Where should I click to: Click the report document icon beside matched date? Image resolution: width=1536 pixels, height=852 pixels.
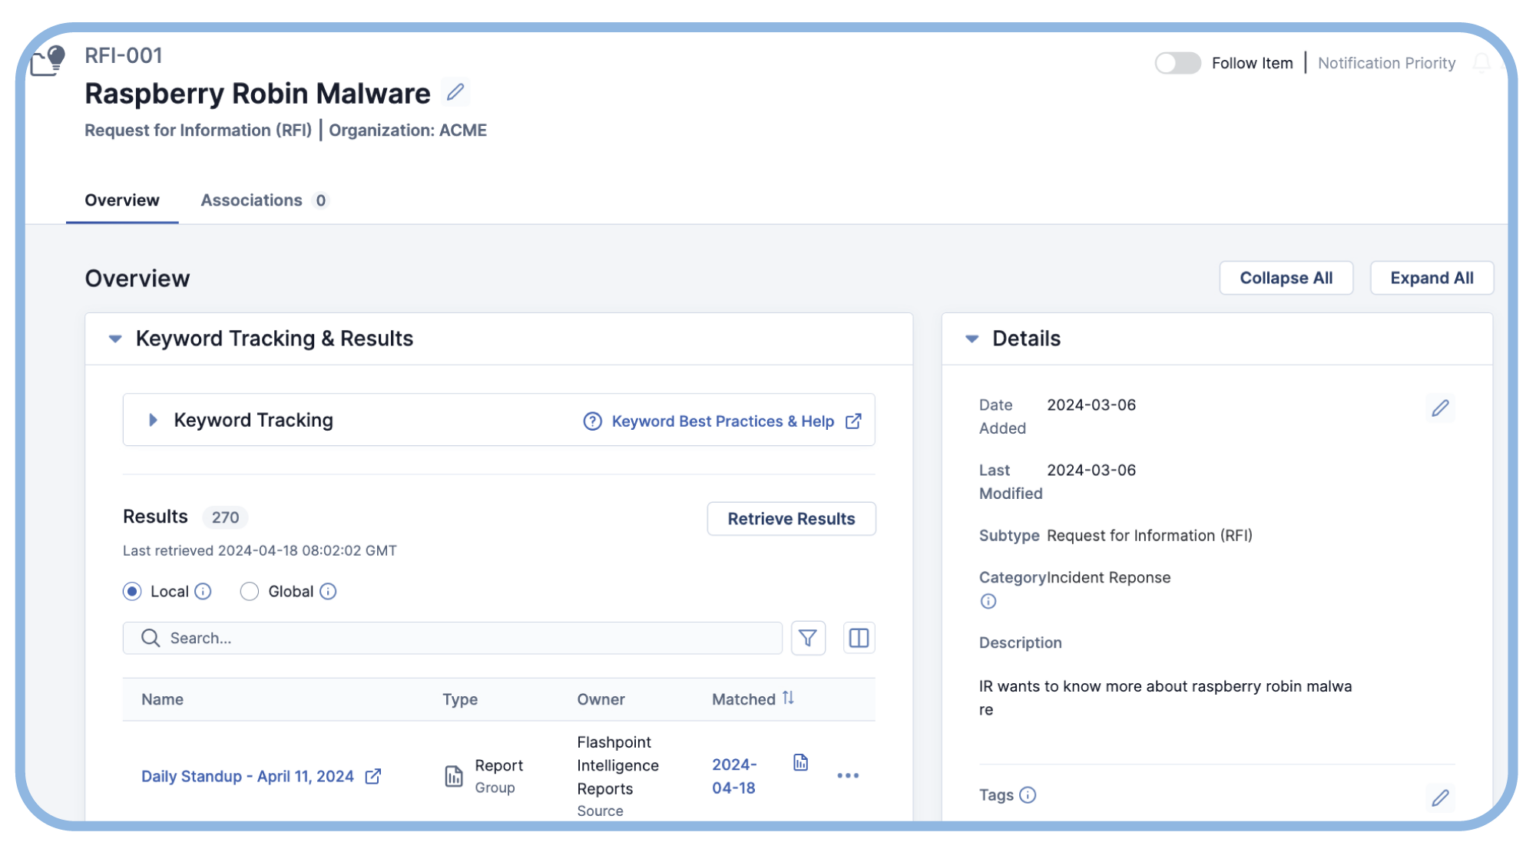800,763
